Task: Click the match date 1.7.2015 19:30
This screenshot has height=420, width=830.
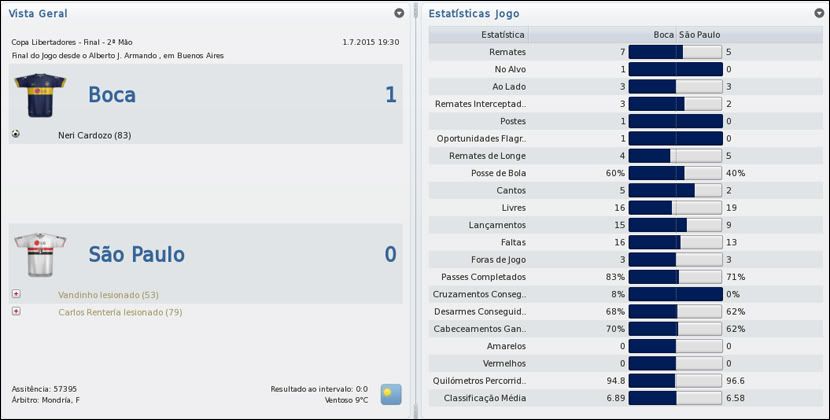Action: pos(371,42)
